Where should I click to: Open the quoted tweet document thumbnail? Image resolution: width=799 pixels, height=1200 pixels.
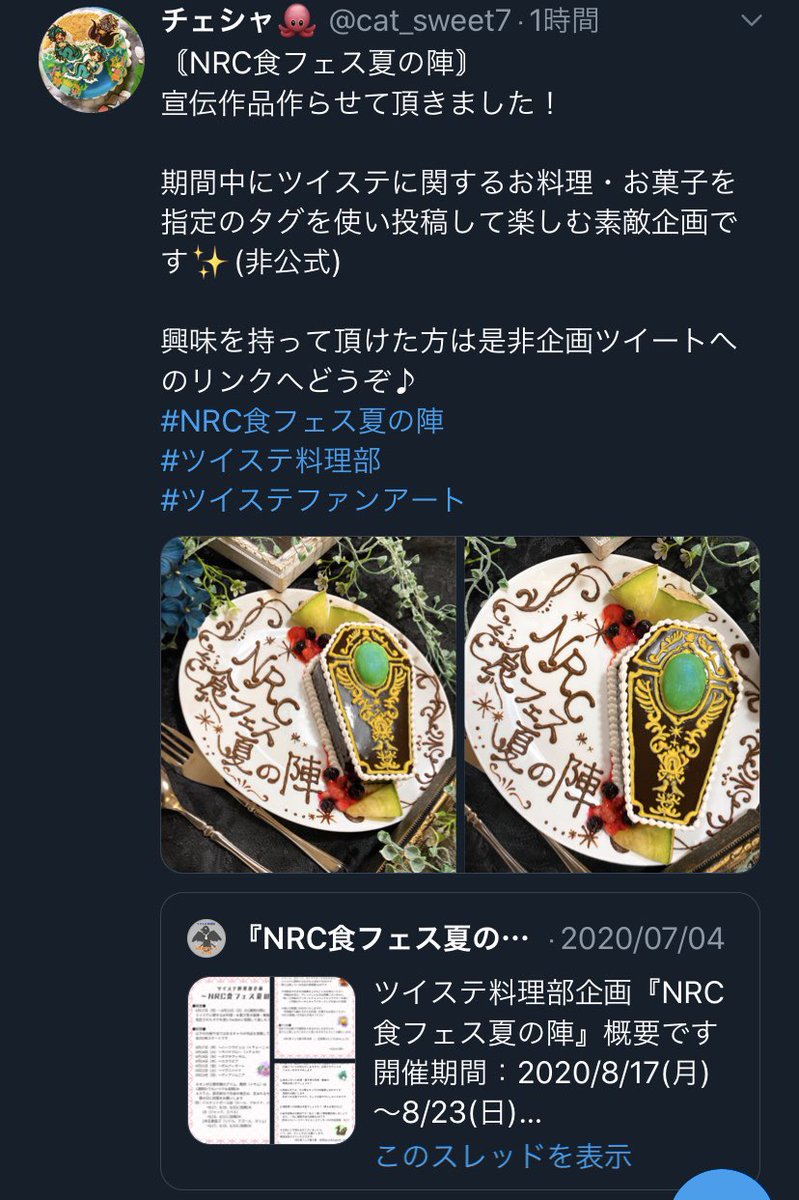(x=272, y=1060)
